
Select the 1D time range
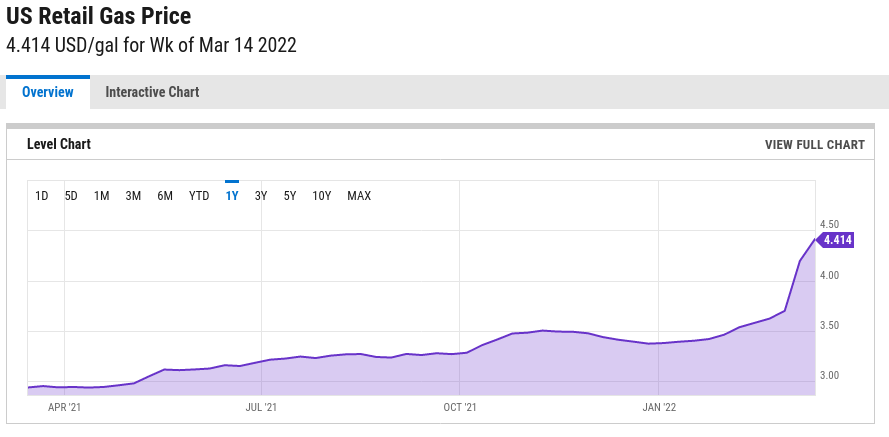tap(42, 196)
